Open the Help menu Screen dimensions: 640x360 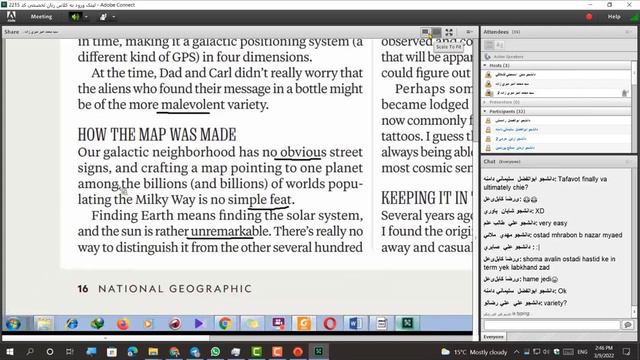(614, 17)
